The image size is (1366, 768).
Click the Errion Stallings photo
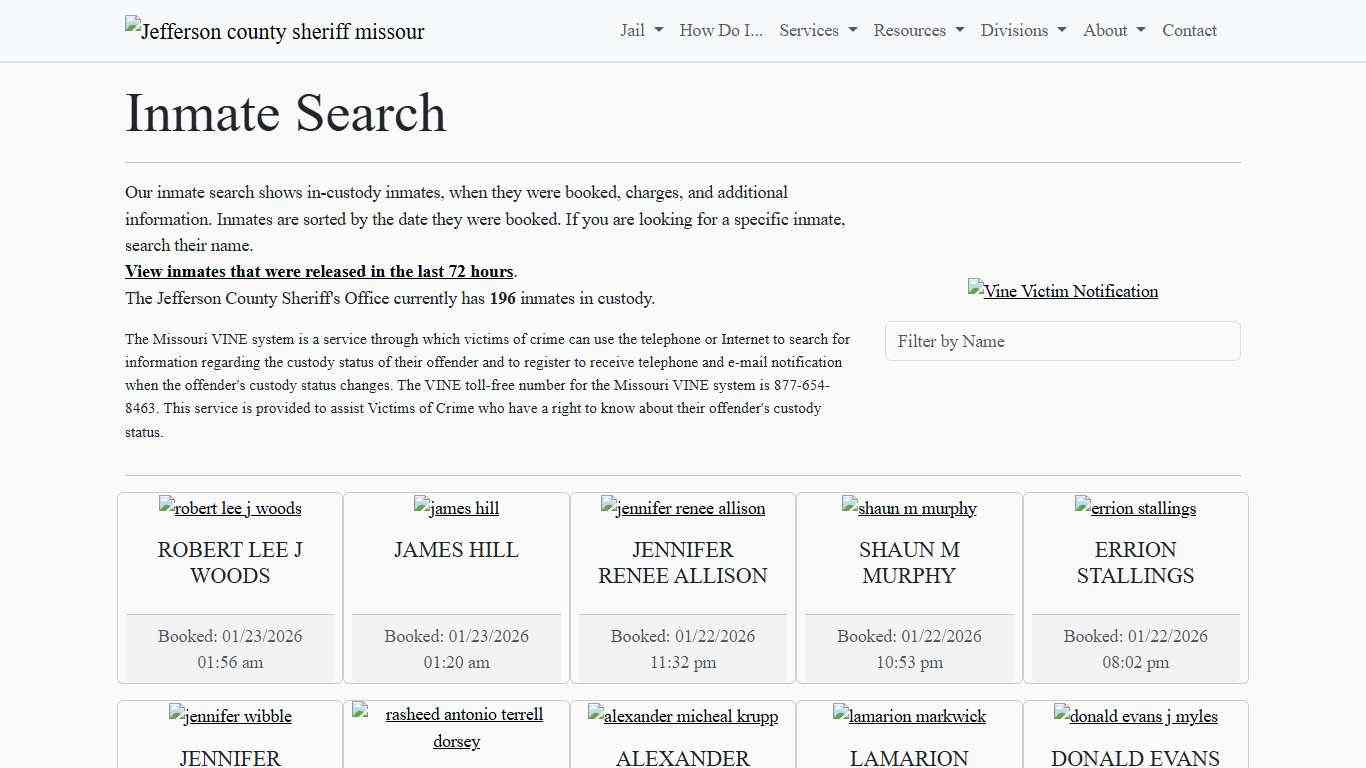(1135, 508)
